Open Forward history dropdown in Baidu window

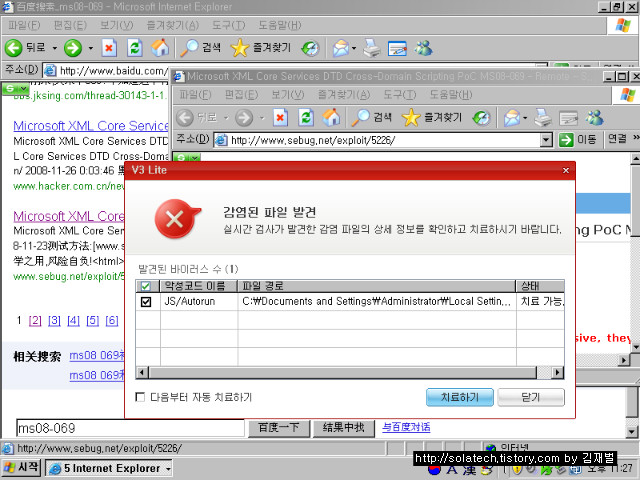[91, 48]
